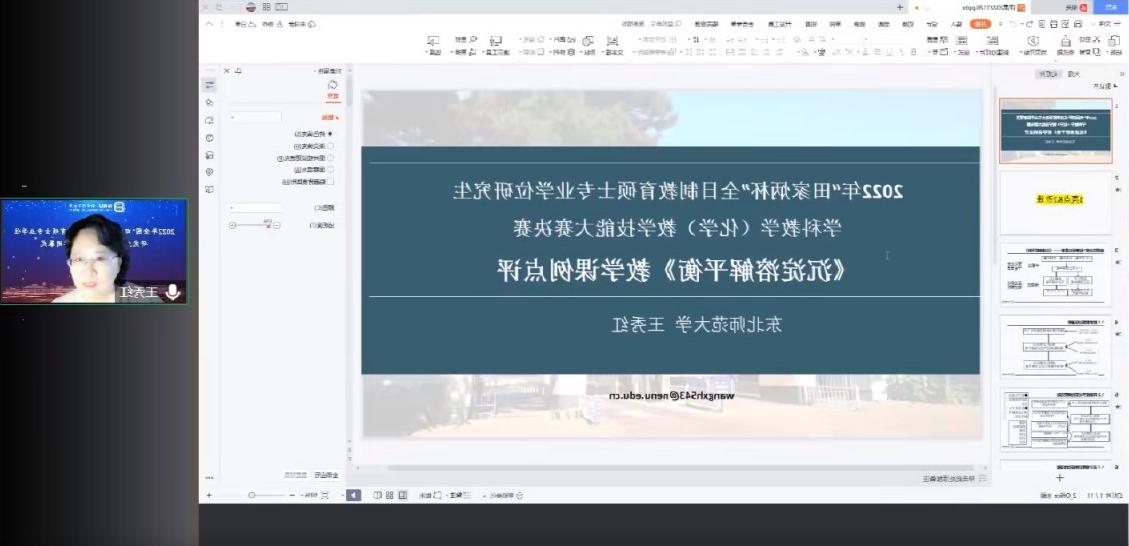The width and height of the screenshot is (1129, 546).
Task: Click the Select (选择) ribbon icon
Action: coord(433,41)
